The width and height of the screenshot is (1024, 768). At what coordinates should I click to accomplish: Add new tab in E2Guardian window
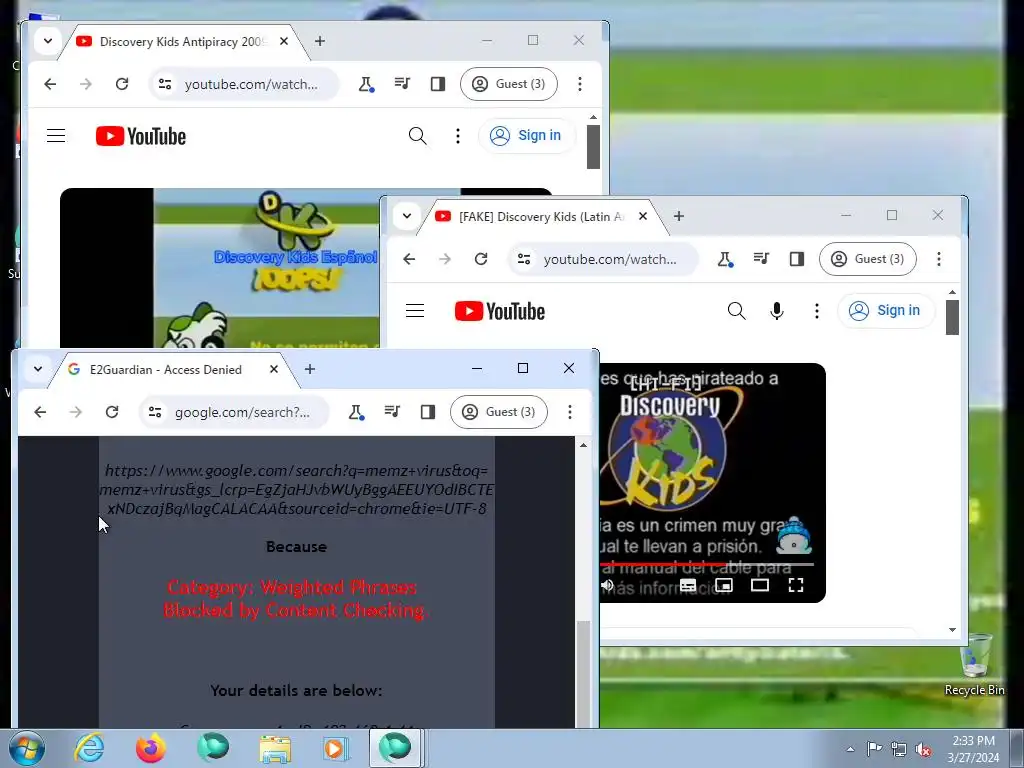pos(310,369)
